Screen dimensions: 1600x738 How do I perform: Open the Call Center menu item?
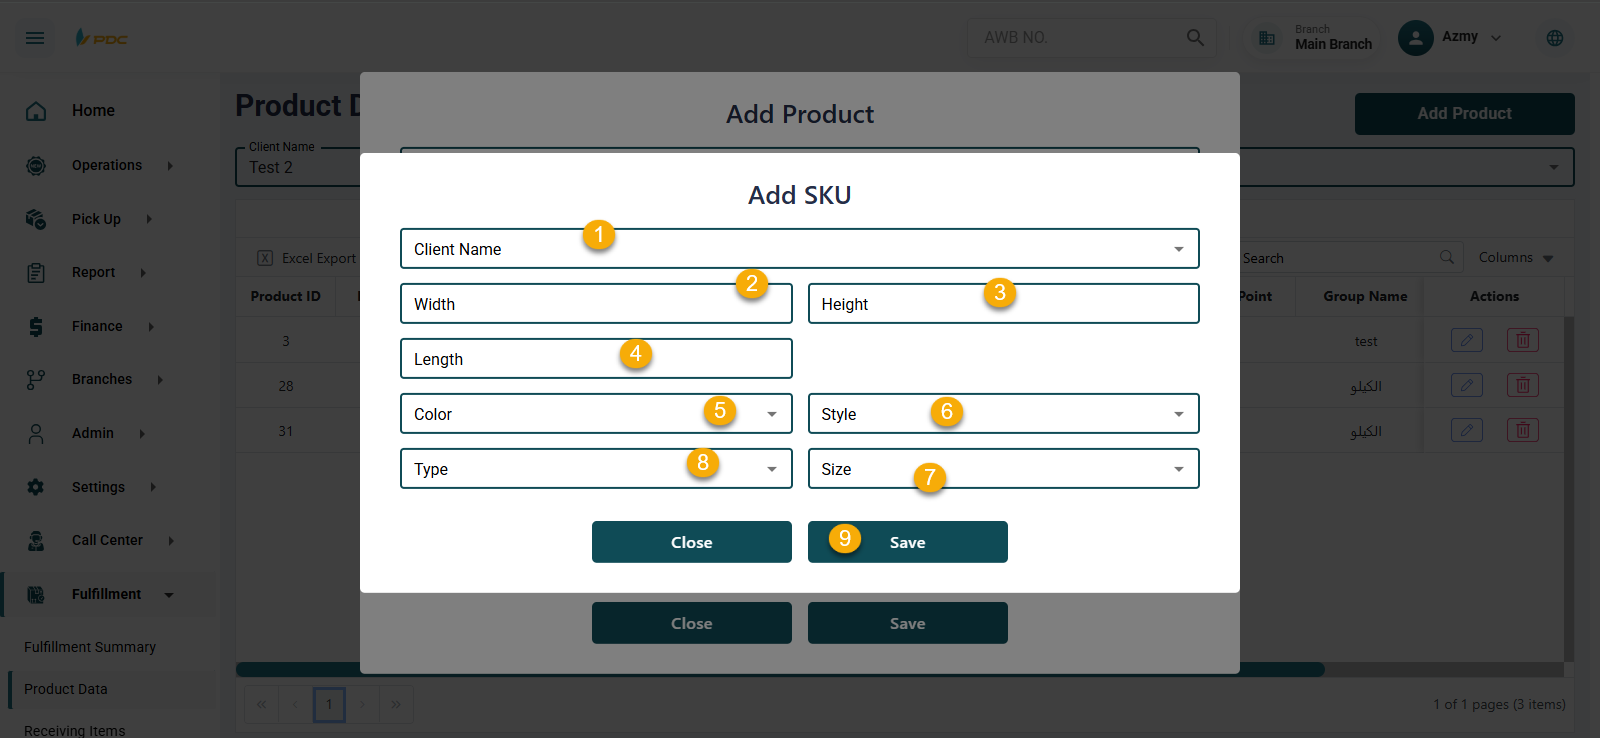pyautogui.click(x=107, y=540)
